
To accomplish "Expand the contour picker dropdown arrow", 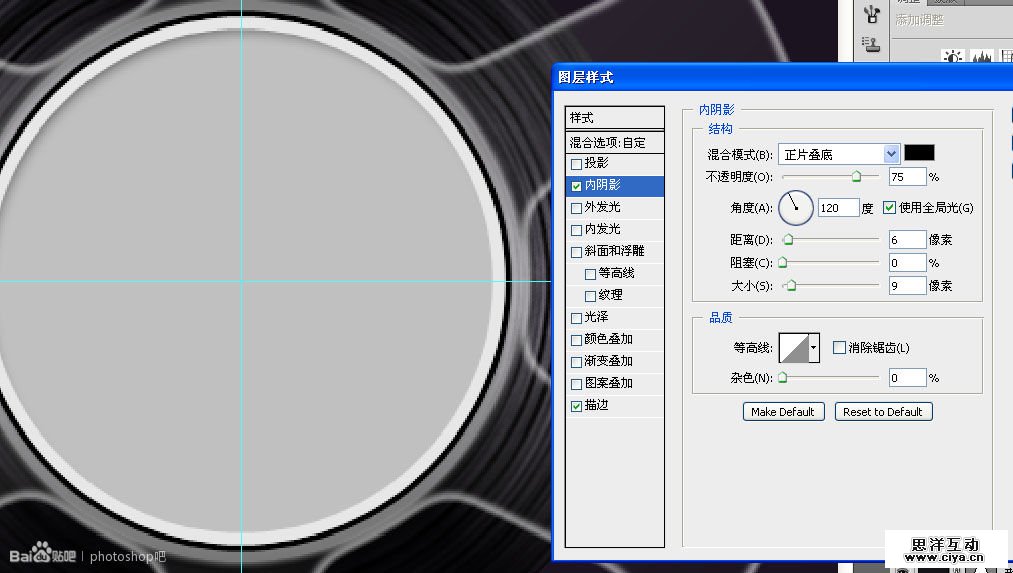I will tap(814, 348).
